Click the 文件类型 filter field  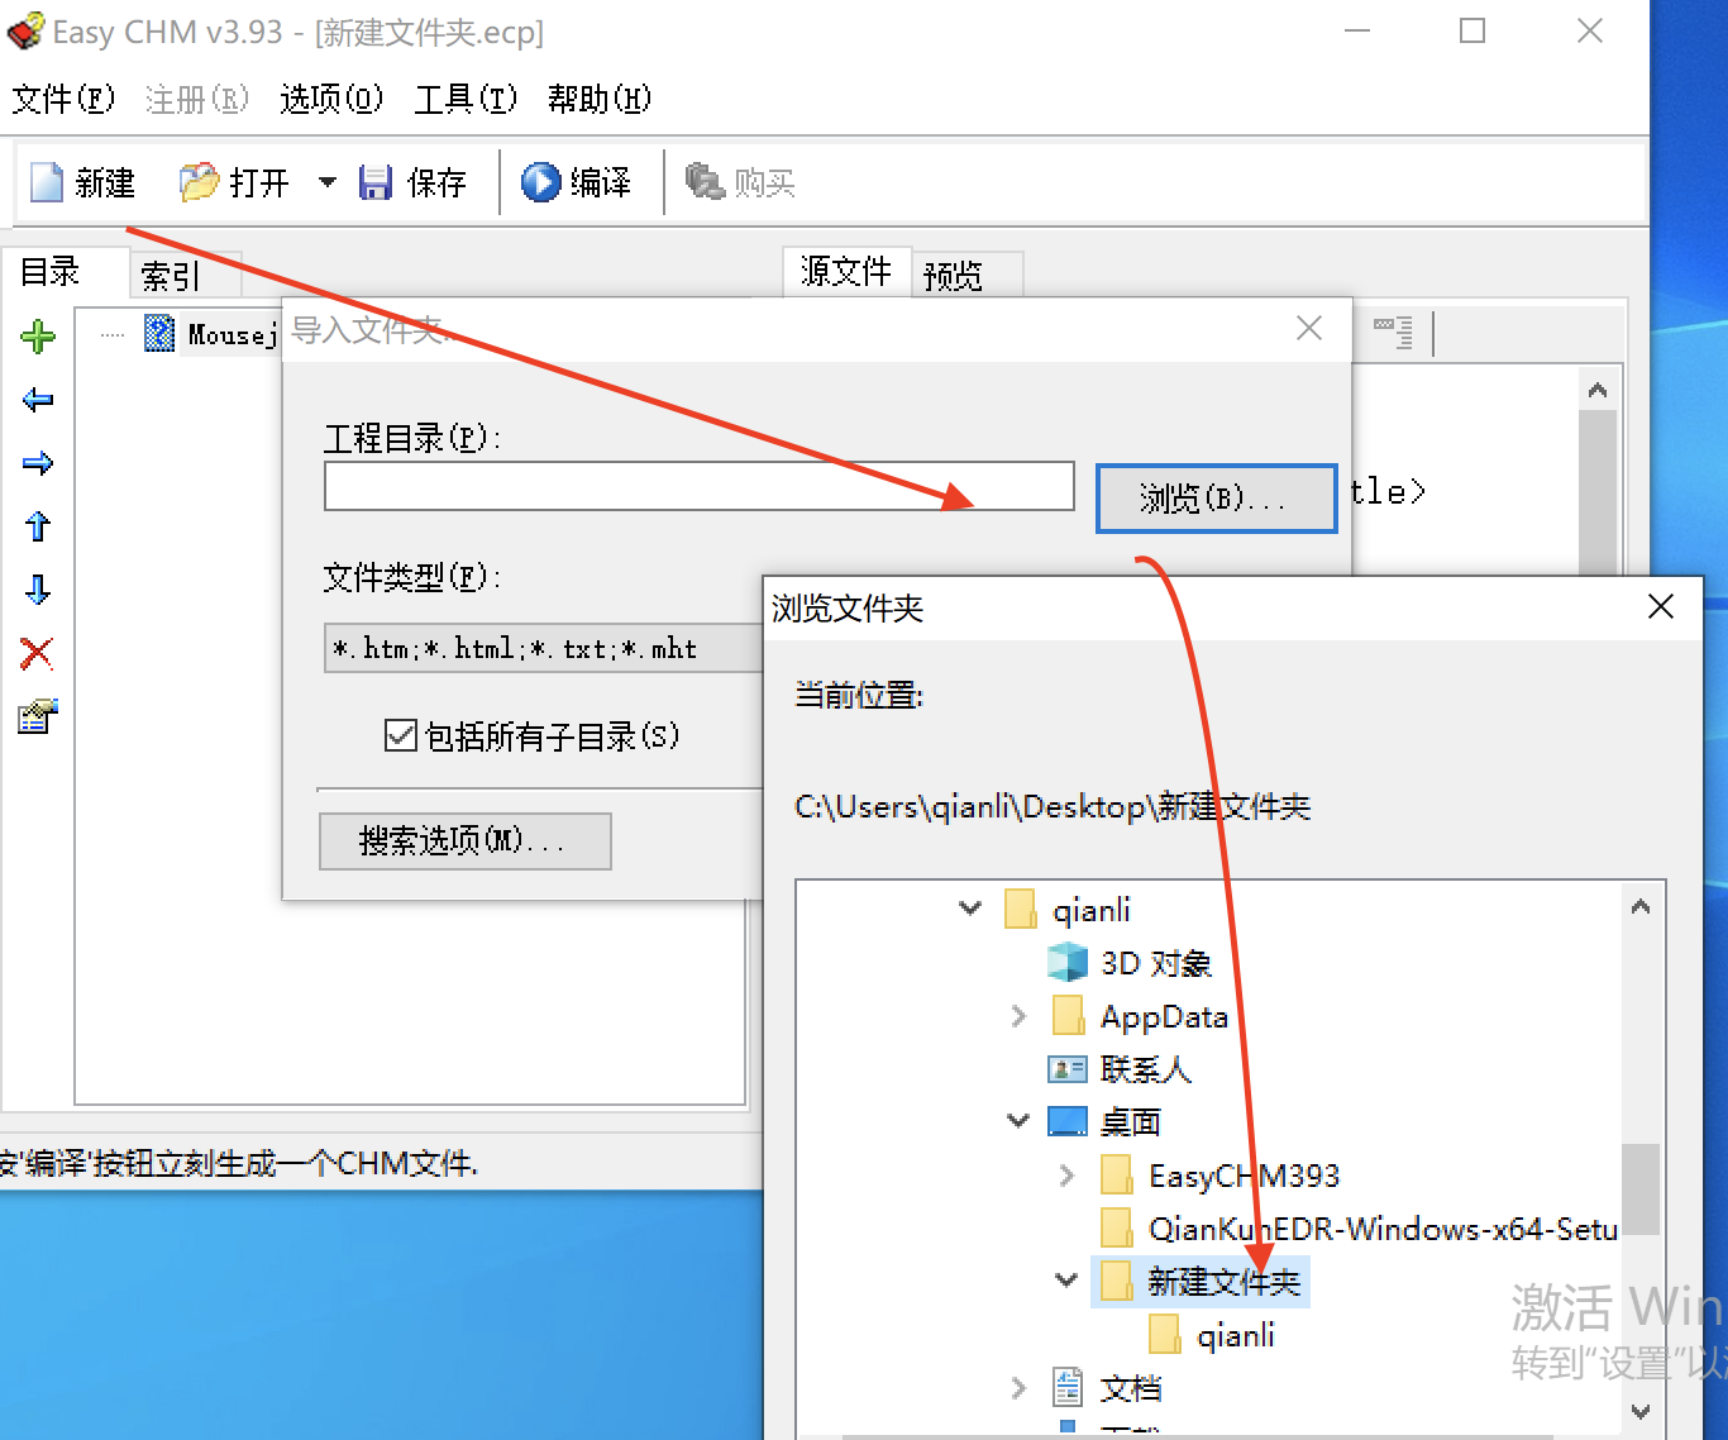coord(545,648)
